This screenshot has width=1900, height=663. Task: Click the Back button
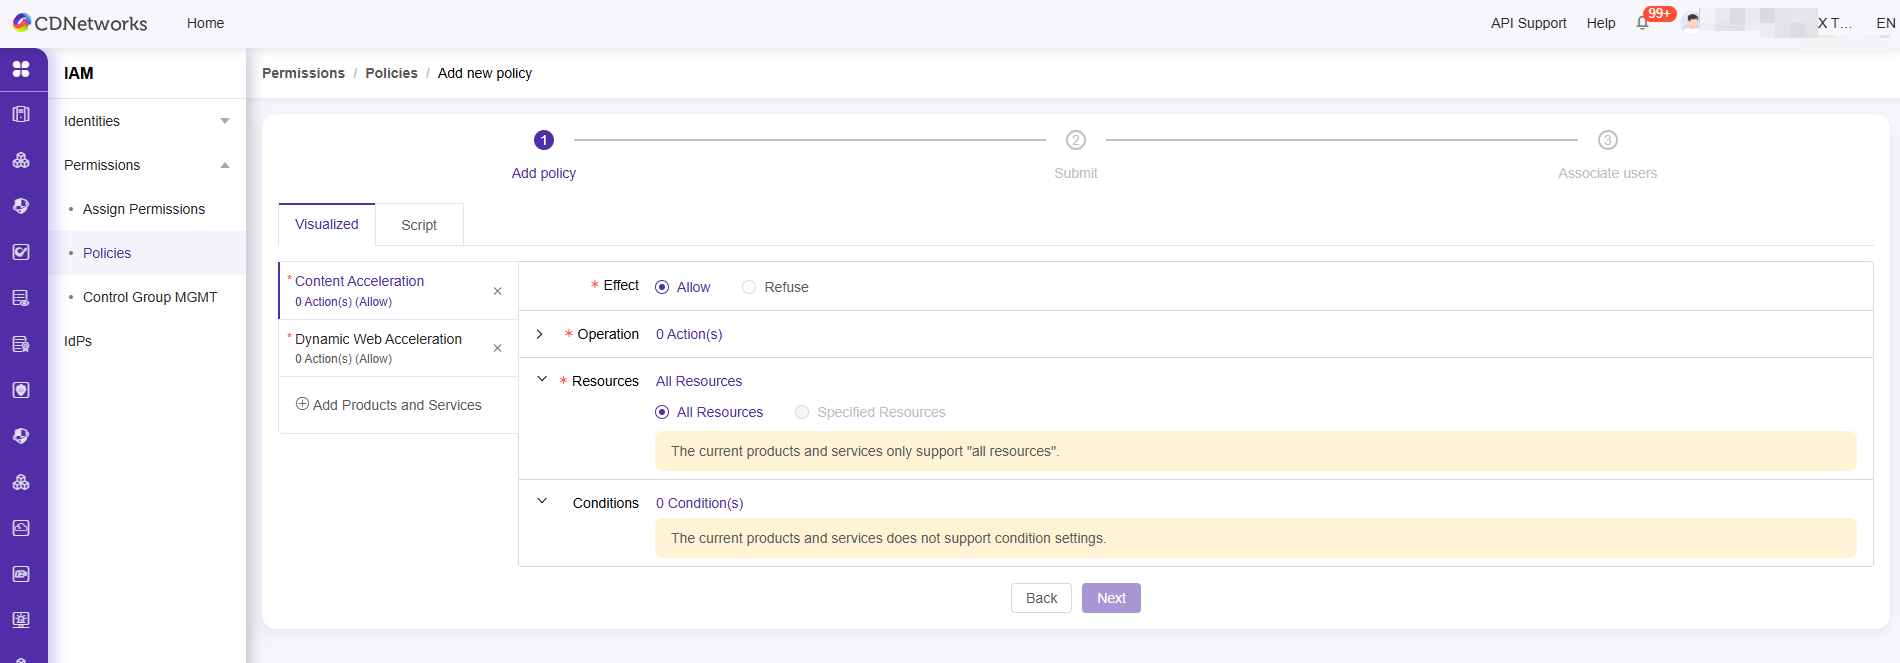click(x=1041, y=598)
